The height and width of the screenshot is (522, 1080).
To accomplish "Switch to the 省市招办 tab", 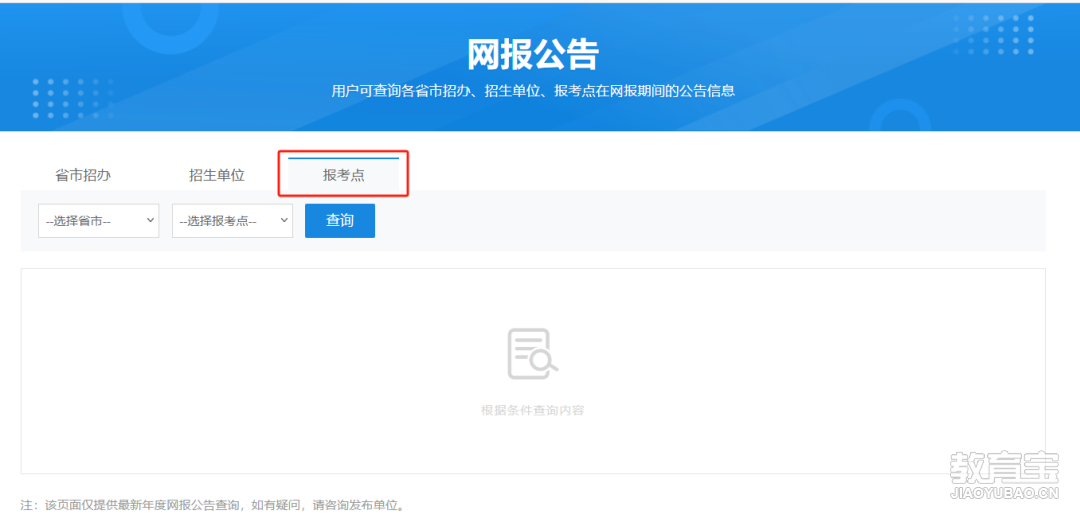I will tap(83, 175).
